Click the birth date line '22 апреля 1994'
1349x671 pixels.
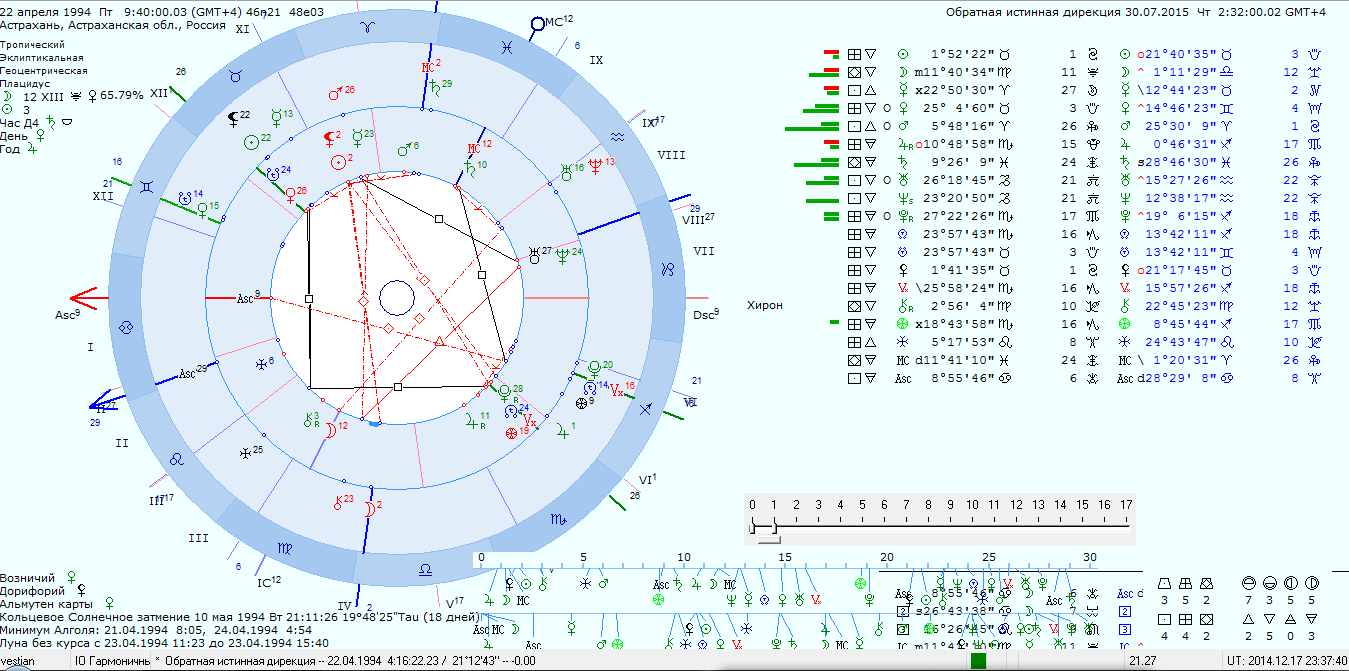[x=43, y=13]
